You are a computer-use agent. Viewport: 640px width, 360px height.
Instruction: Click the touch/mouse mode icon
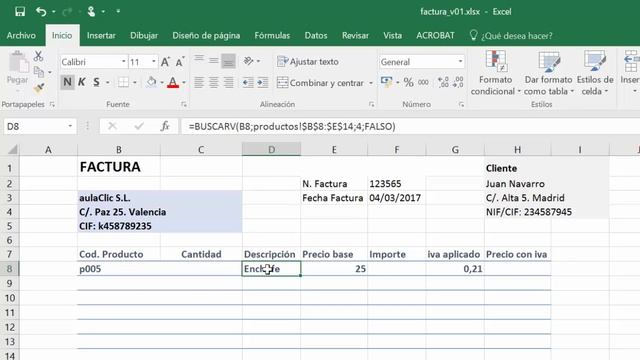(x=91, y=11)
